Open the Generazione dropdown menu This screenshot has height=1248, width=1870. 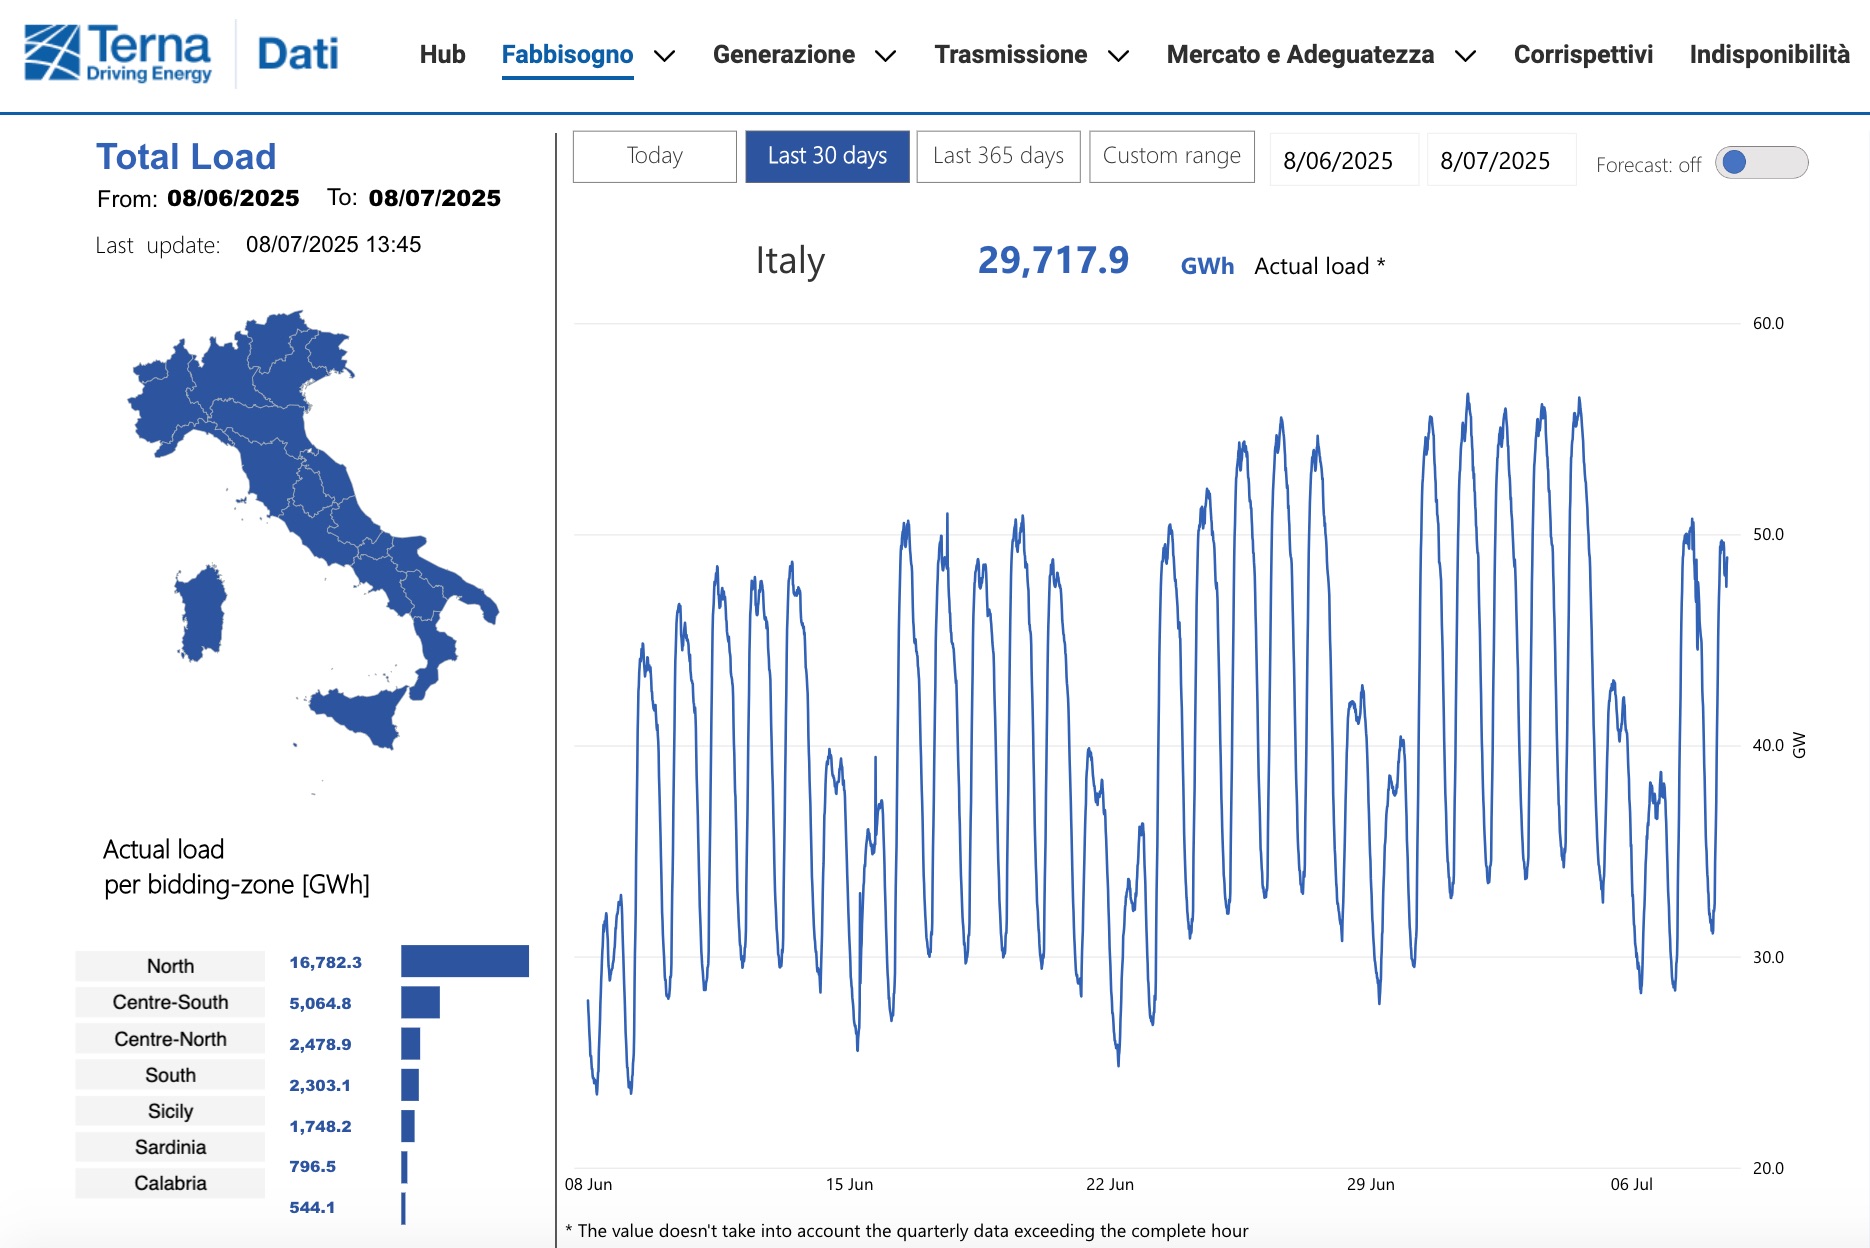click(885, 56)
